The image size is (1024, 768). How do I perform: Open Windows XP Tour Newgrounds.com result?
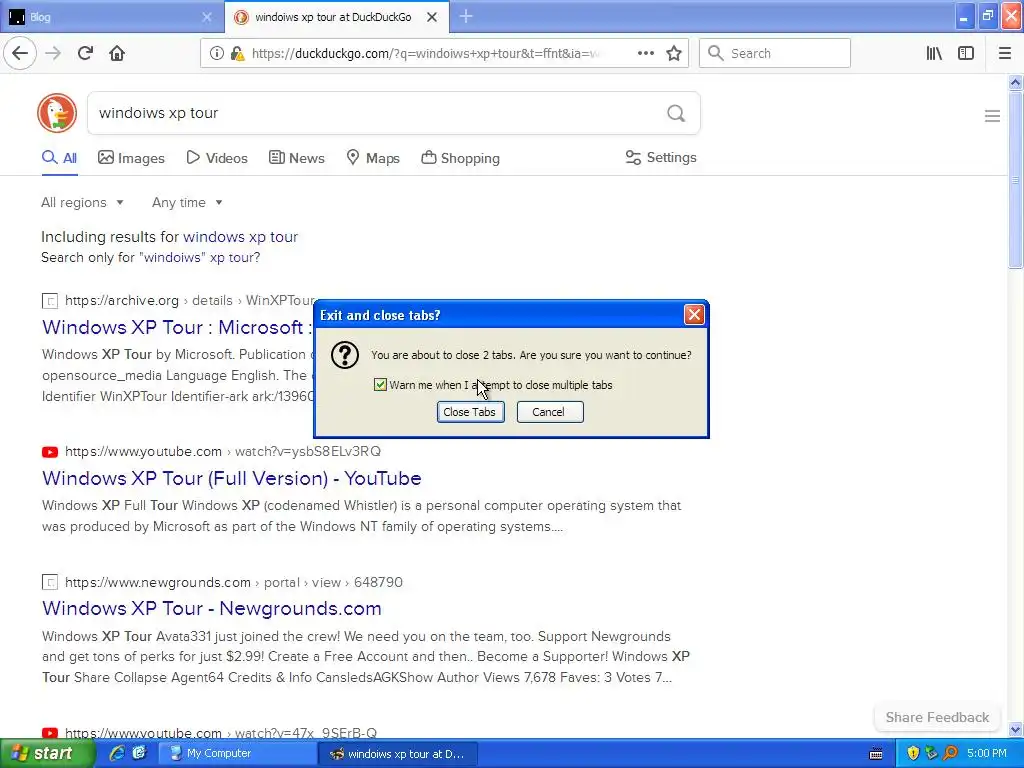tap(212, 608)
